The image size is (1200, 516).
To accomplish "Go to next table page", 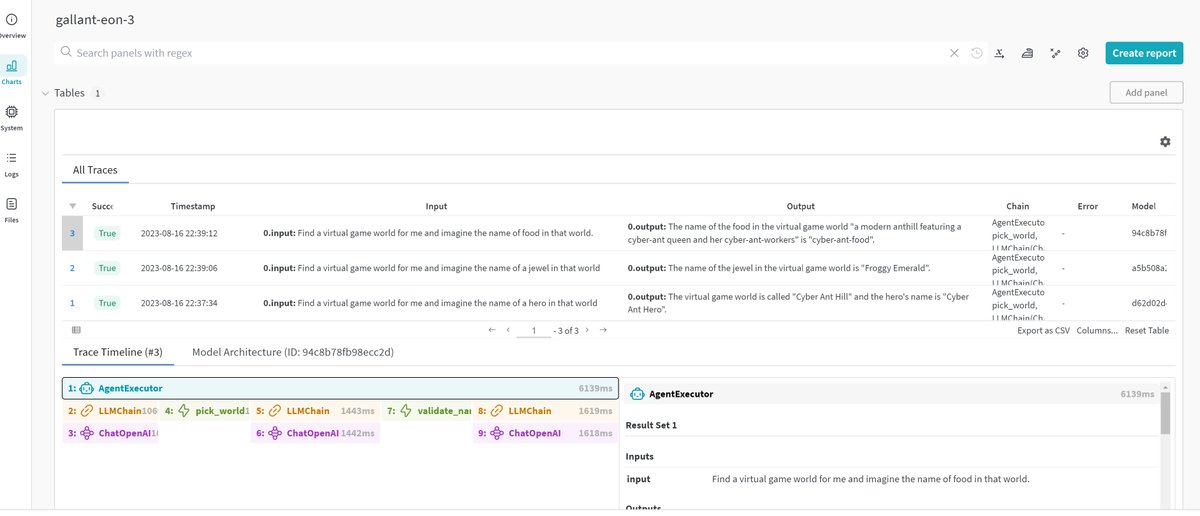I will [x=587, y=329].
